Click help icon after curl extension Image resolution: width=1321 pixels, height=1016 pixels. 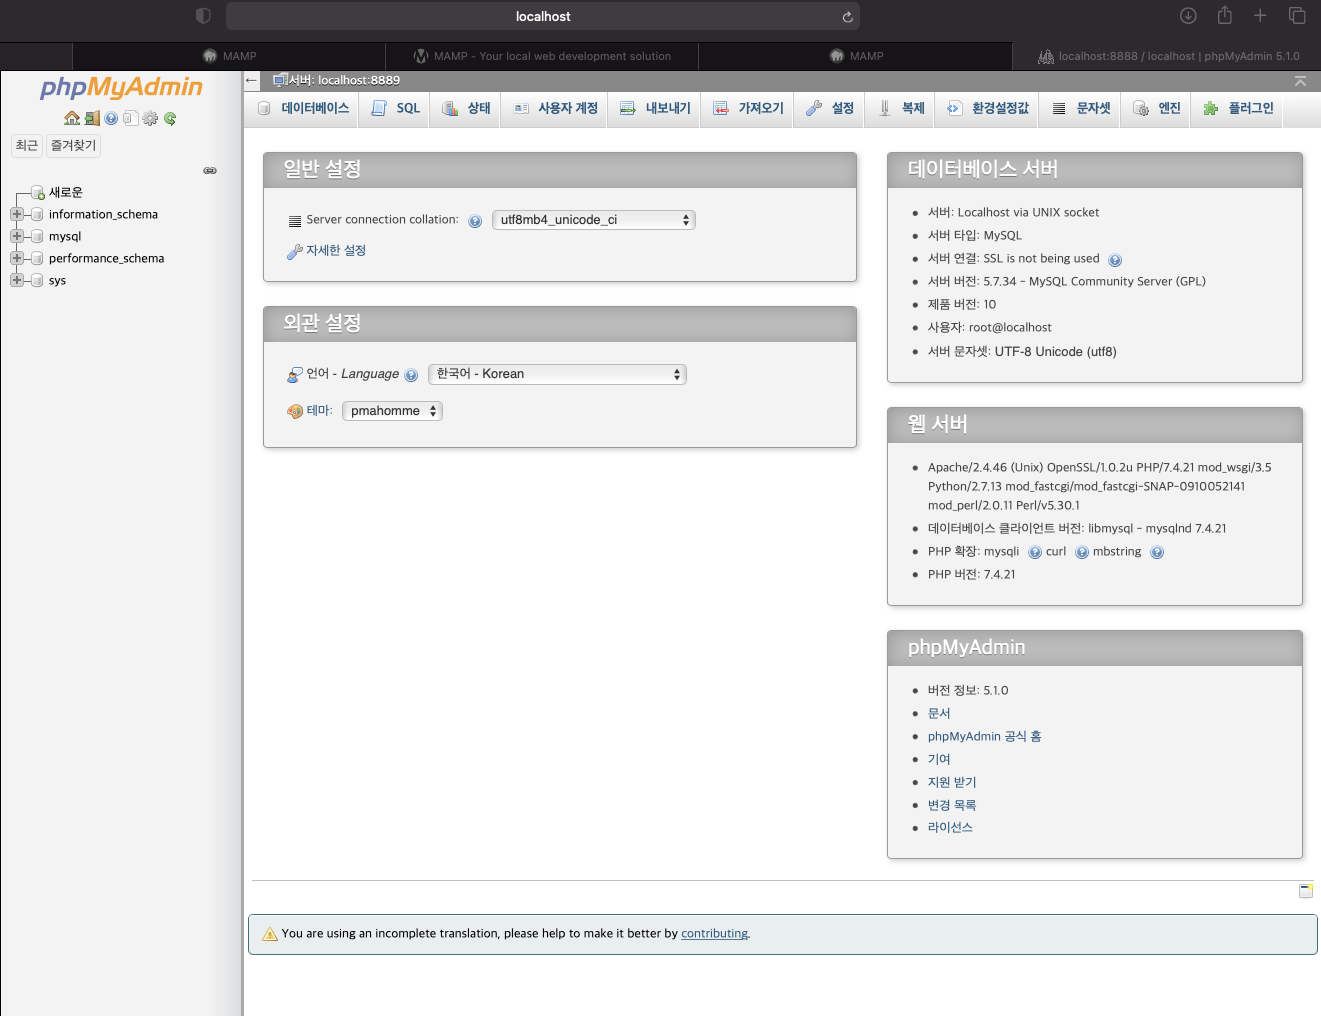tap(1082, 552)
